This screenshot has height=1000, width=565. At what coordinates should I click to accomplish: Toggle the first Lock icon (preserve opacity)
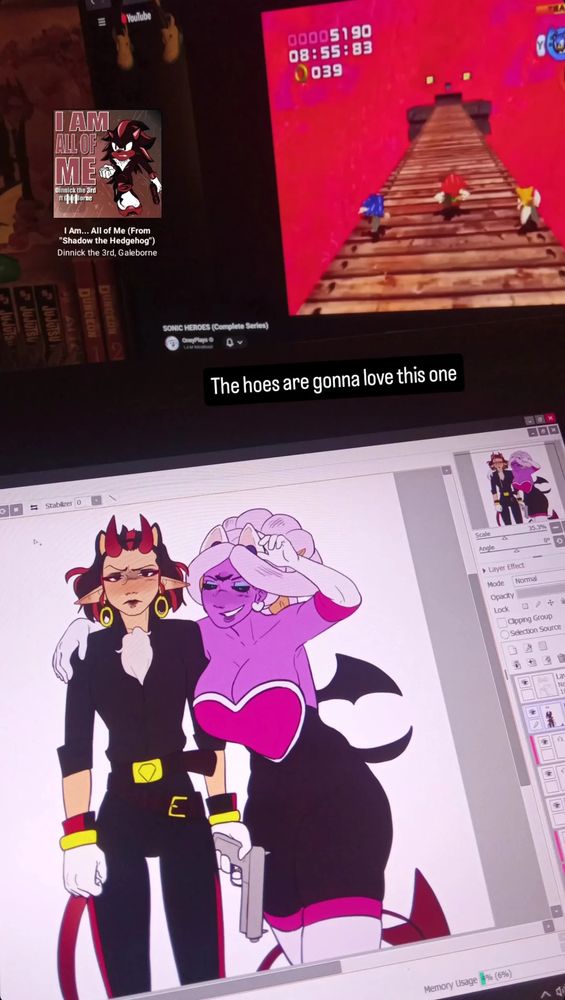point(525,606)
